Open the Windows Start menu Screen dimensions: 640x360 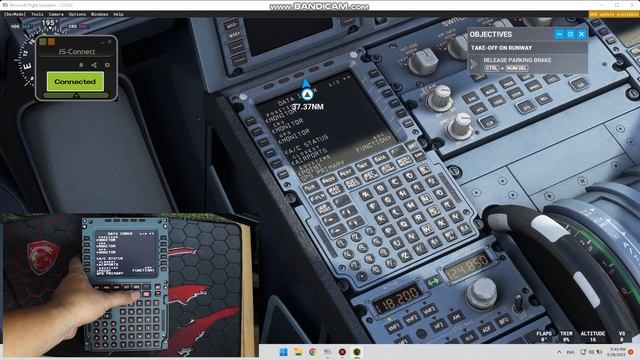pos(283,351)
